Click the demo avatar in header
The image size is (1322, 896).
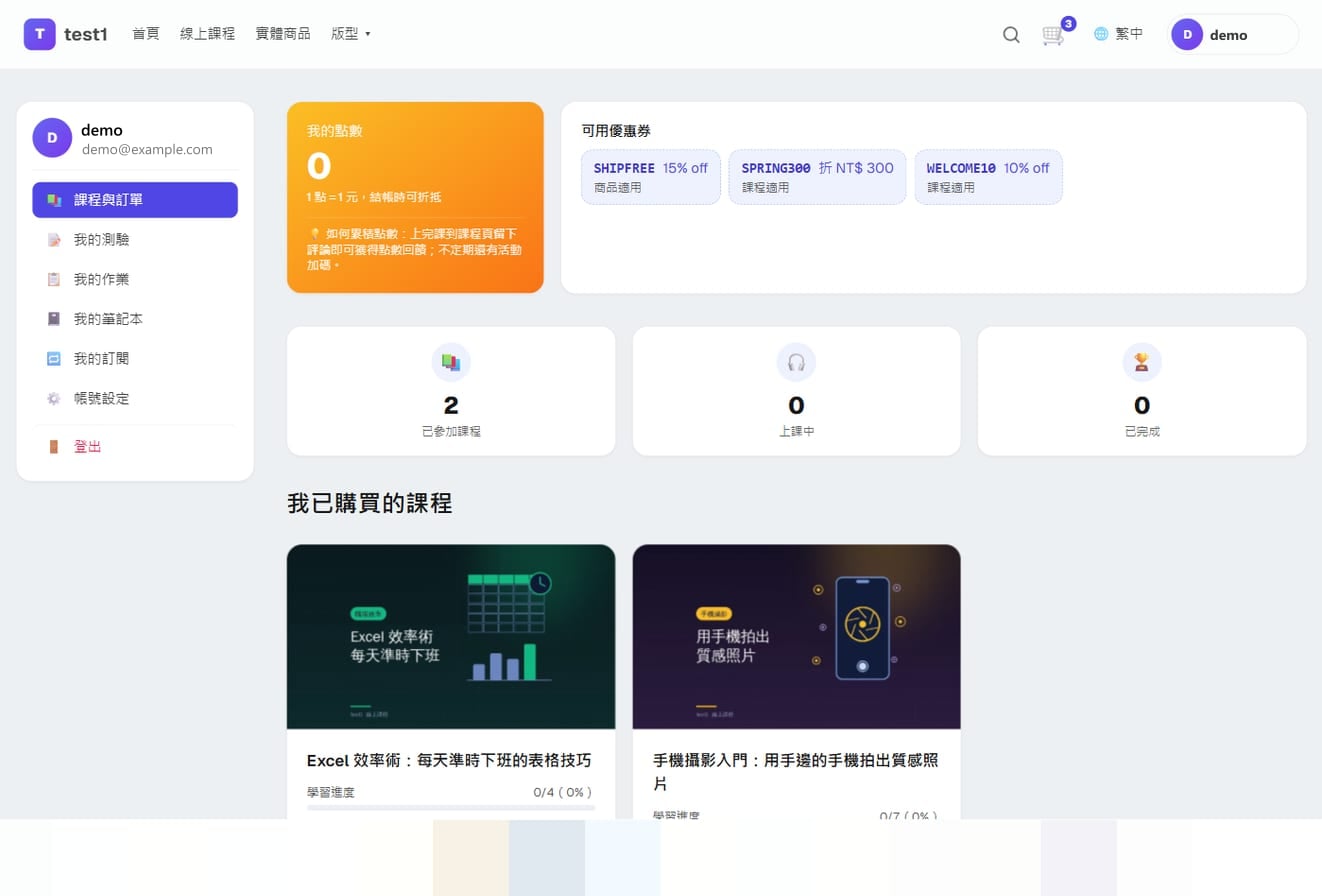point(1187,34)
